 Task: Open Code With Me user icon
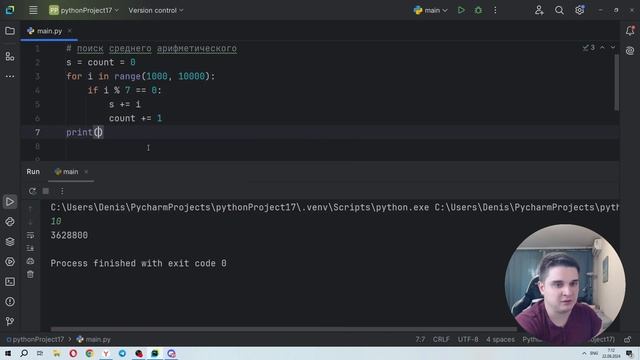(x=539, y=10)
